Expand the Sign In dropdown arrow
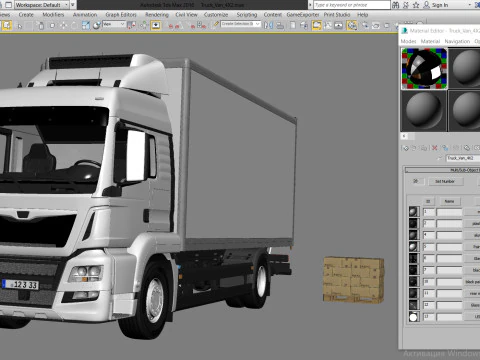 [469, 5]
